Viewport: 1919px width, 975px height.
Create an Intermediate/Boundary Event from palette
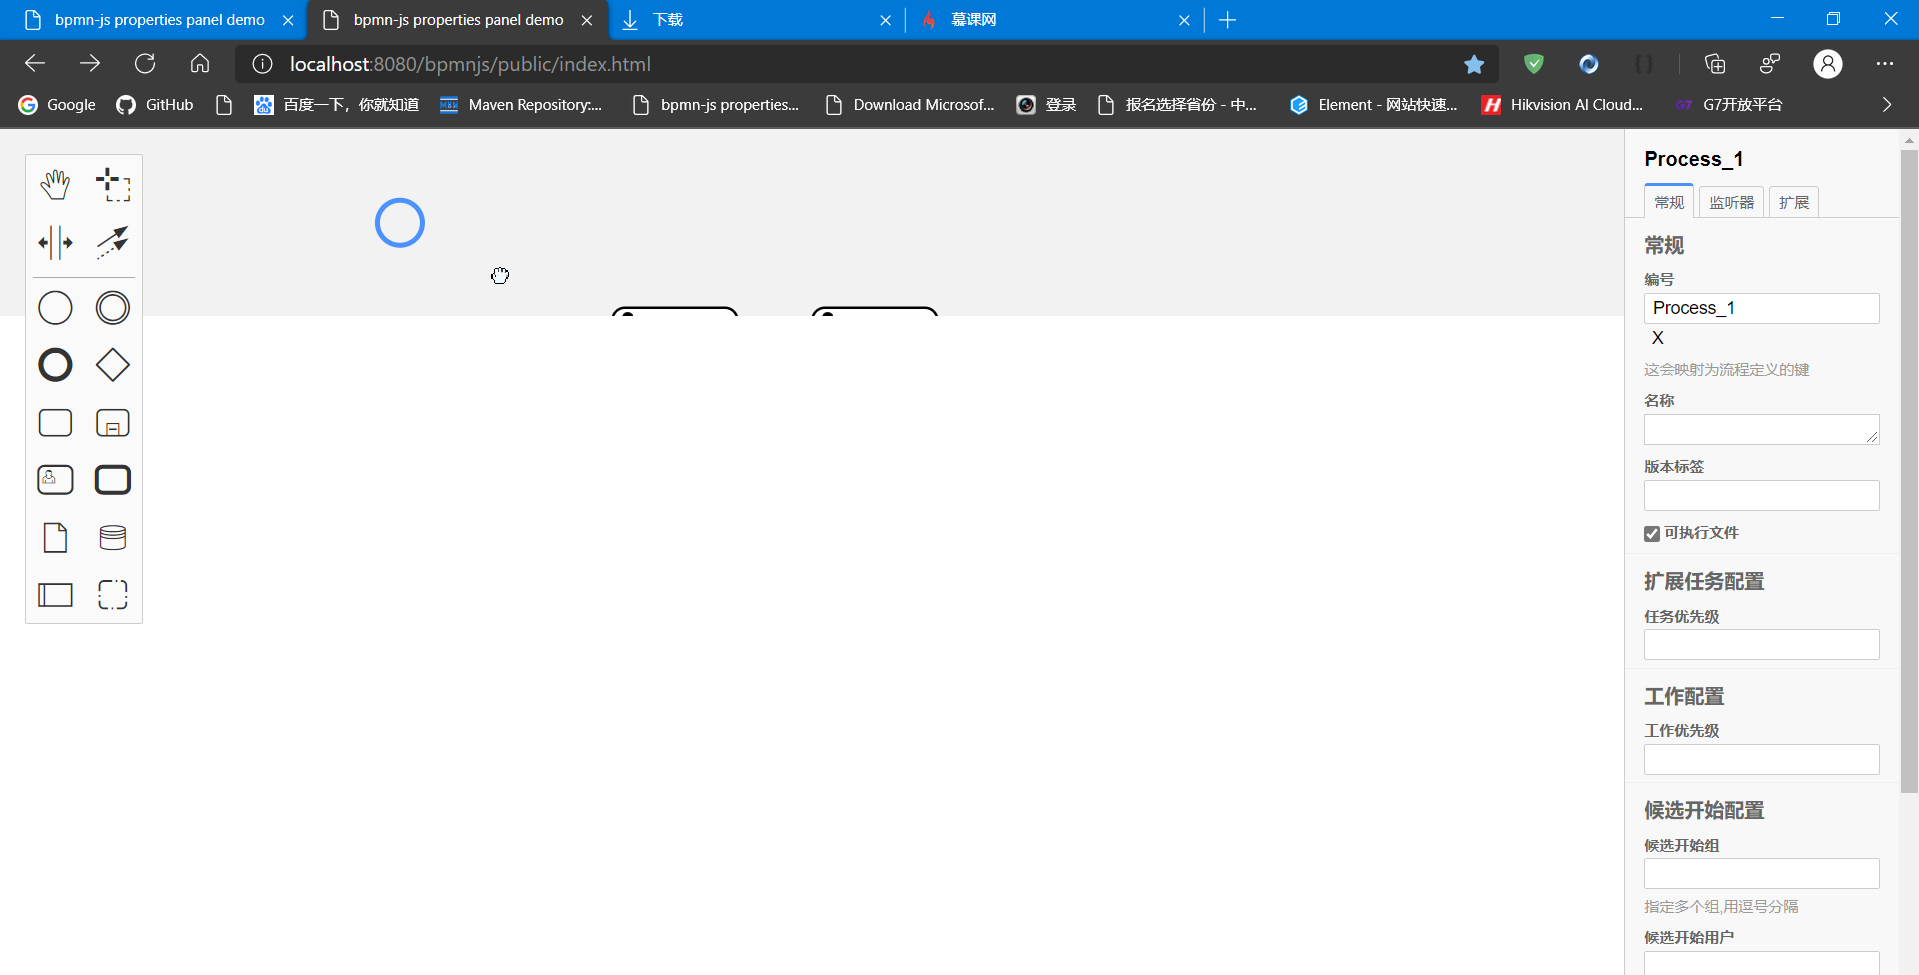pos(113,308)
